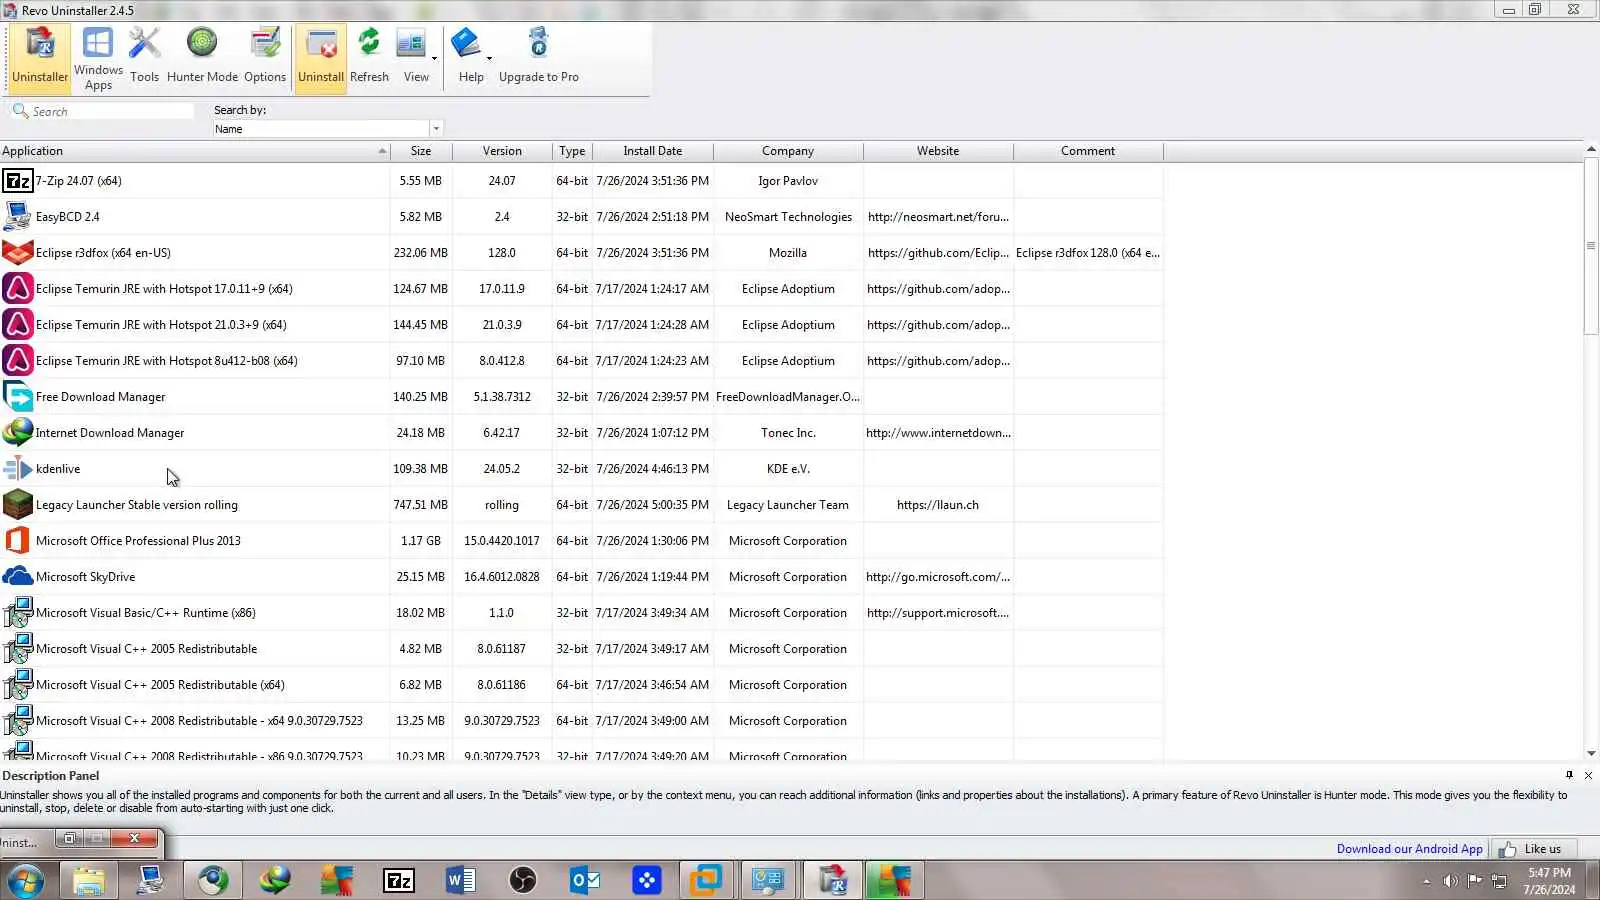Expand the View dropdown arrow
The image size is (1600, 900).
pos(434,58)
